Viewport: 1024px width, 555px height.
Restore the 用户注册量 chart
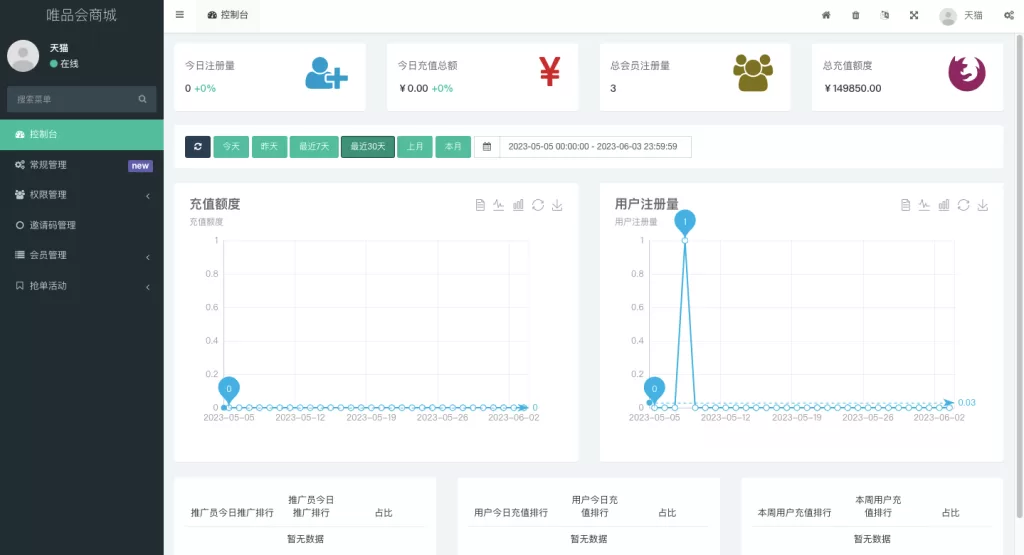[x=963, y=205]
